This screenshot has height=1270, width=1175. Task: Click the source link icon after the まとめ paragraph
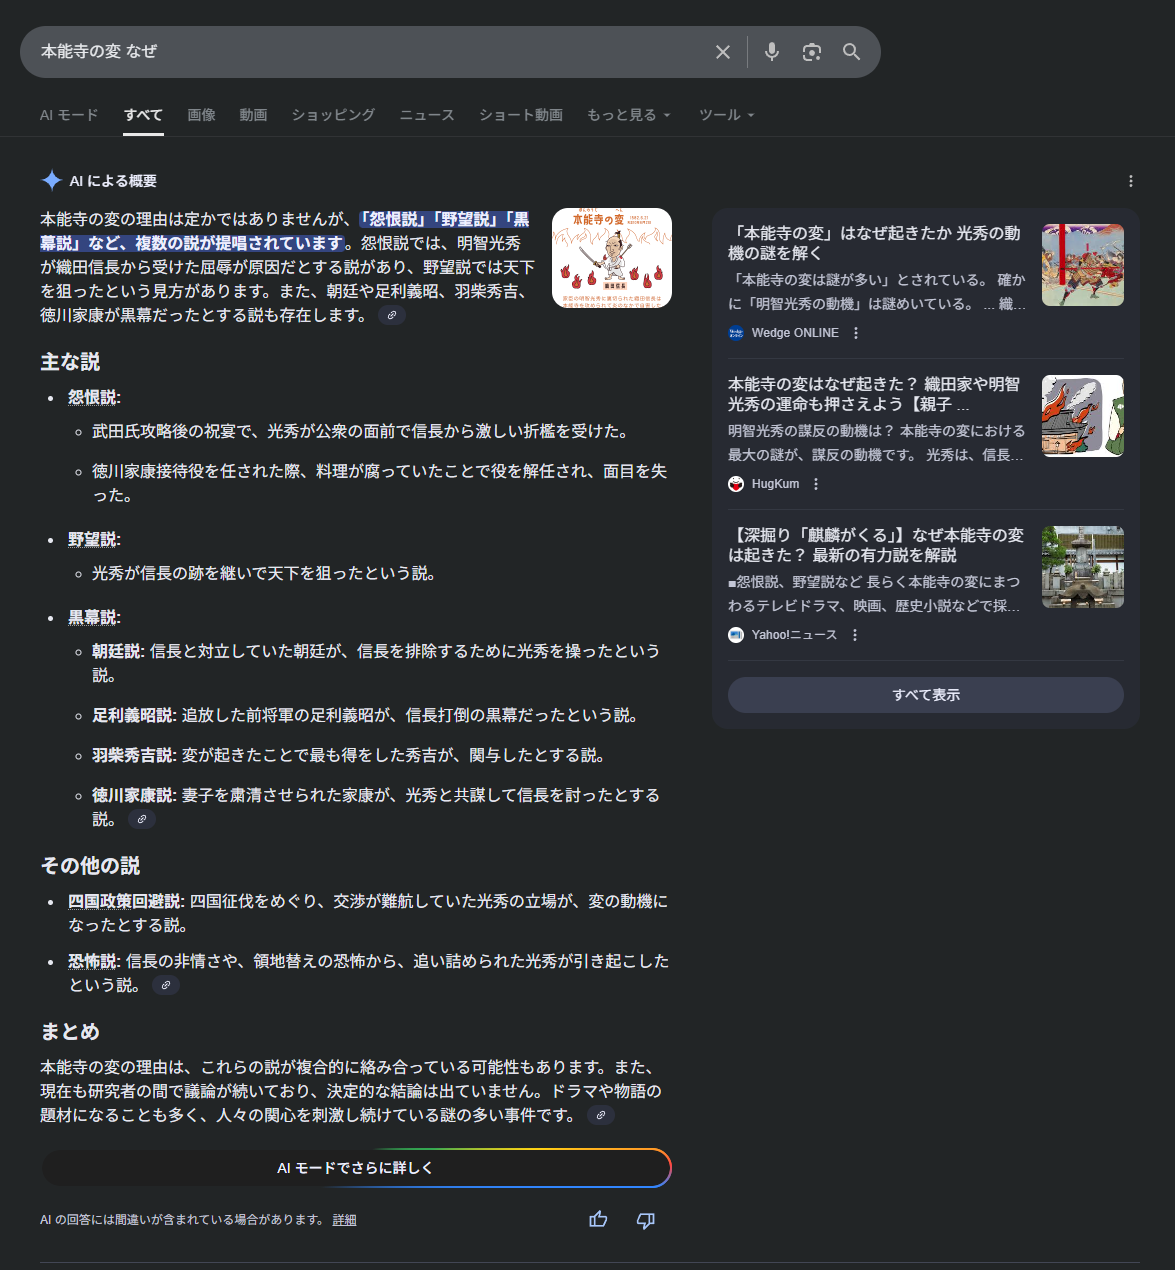click(601, 1115)
